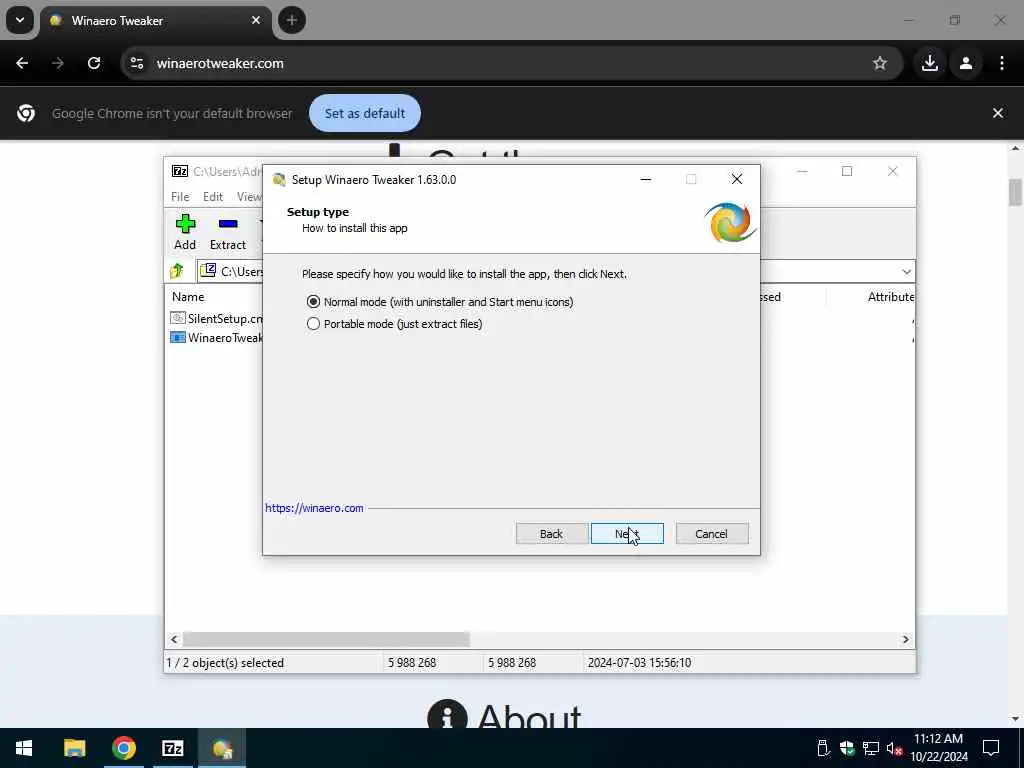Reload the page in Chrome

pyautogui.click(x=94, y=63)
